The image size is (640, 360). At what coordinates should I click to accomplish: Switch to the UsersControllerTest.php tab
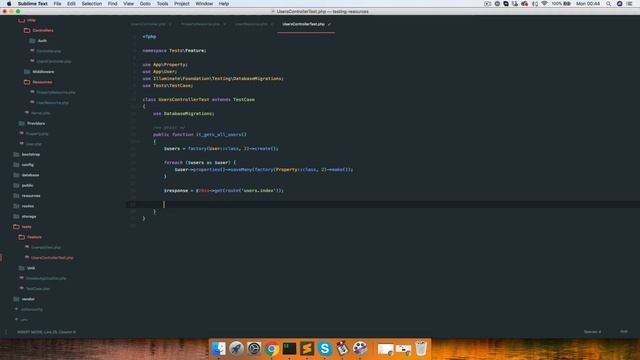click(x=304, y=24)
